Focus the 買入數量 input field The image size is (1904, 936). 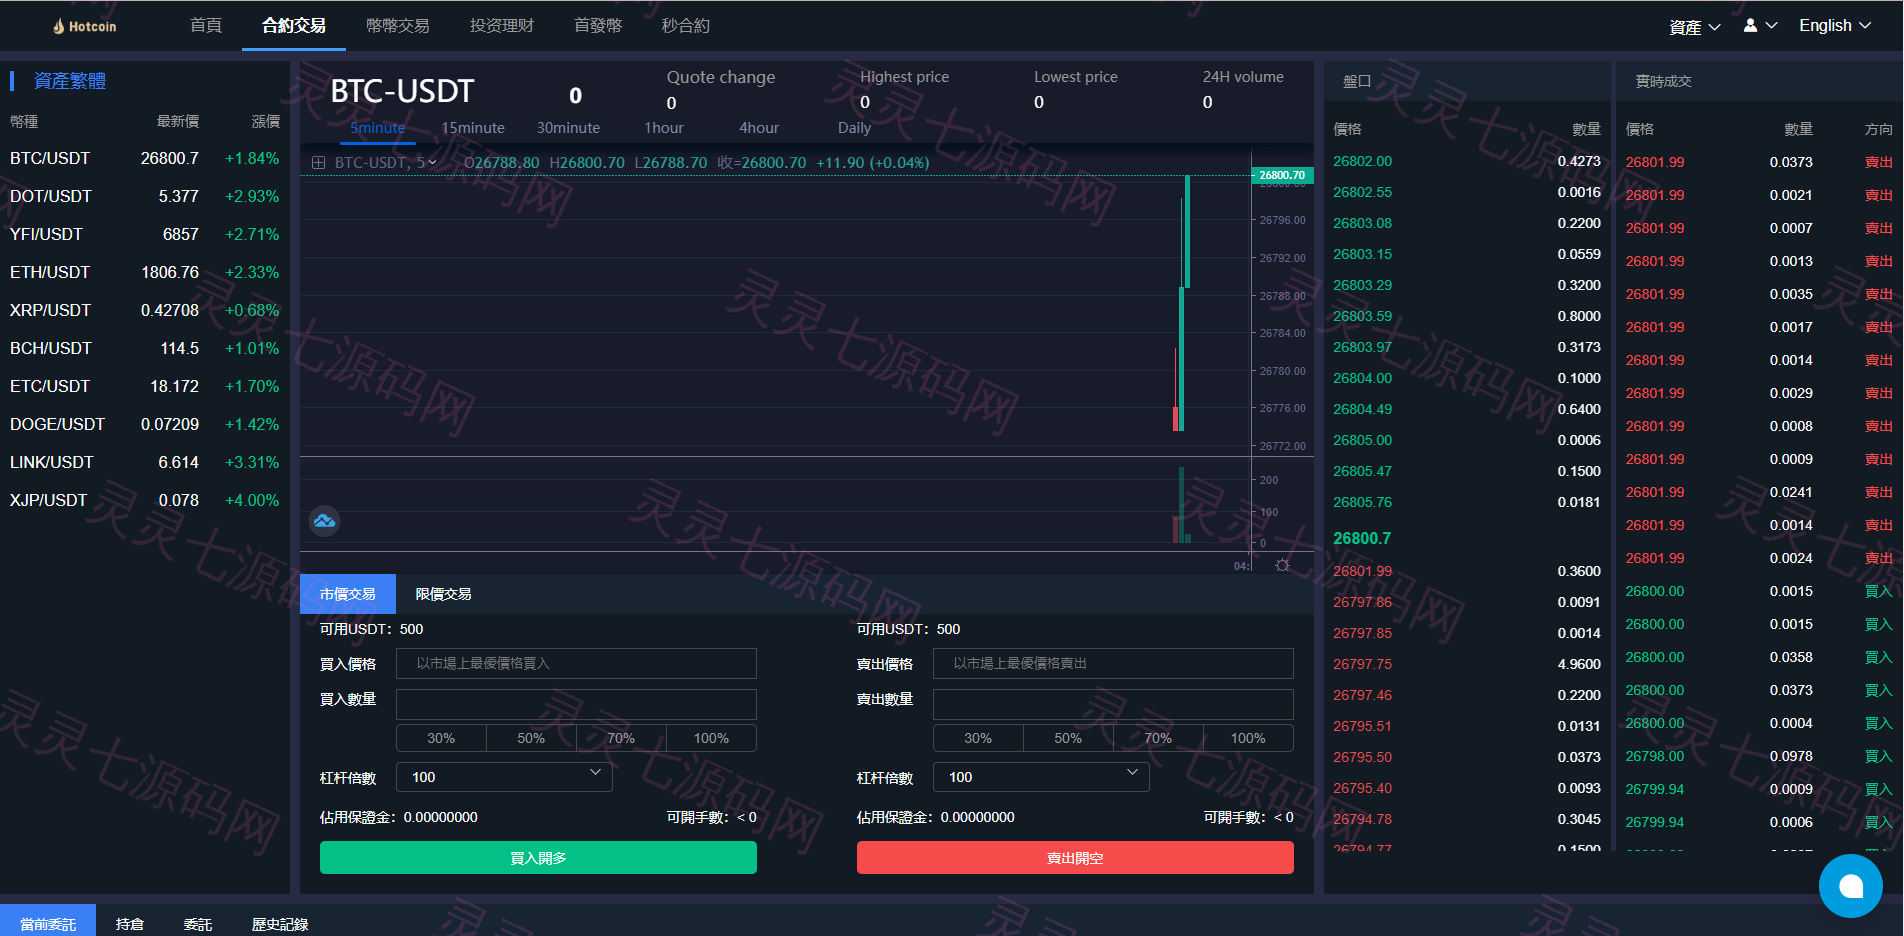coord(576,704)
